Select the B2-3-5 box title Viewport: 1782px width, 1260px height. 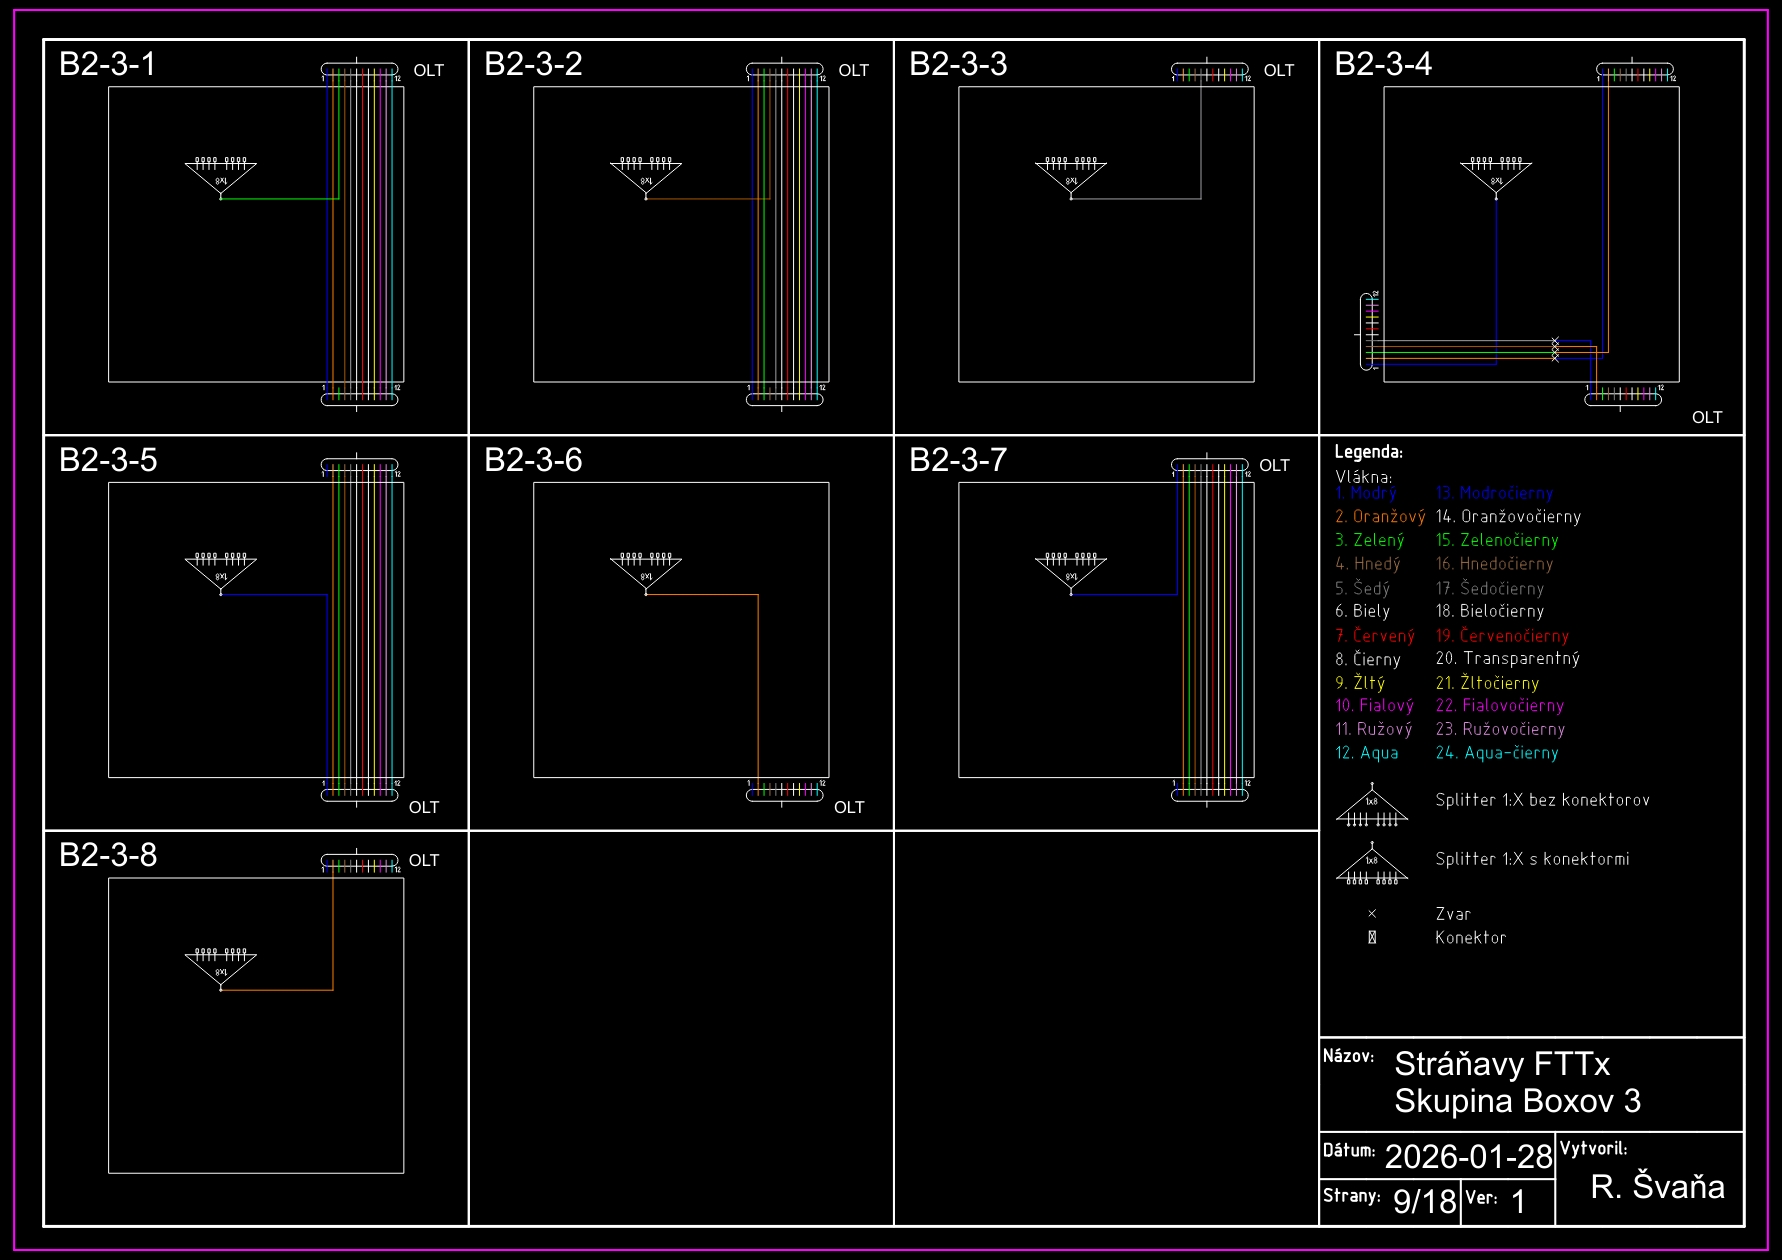pos(108,460)
